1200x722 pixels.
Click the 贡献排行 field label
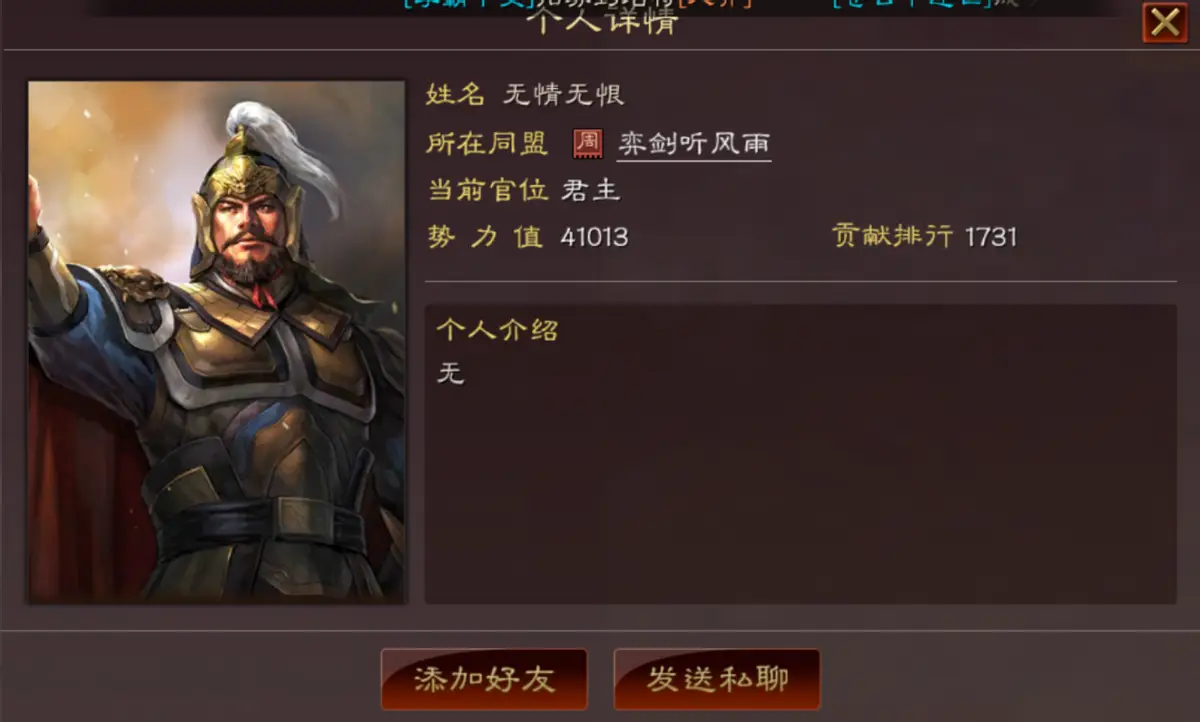(x=892, y=237)
